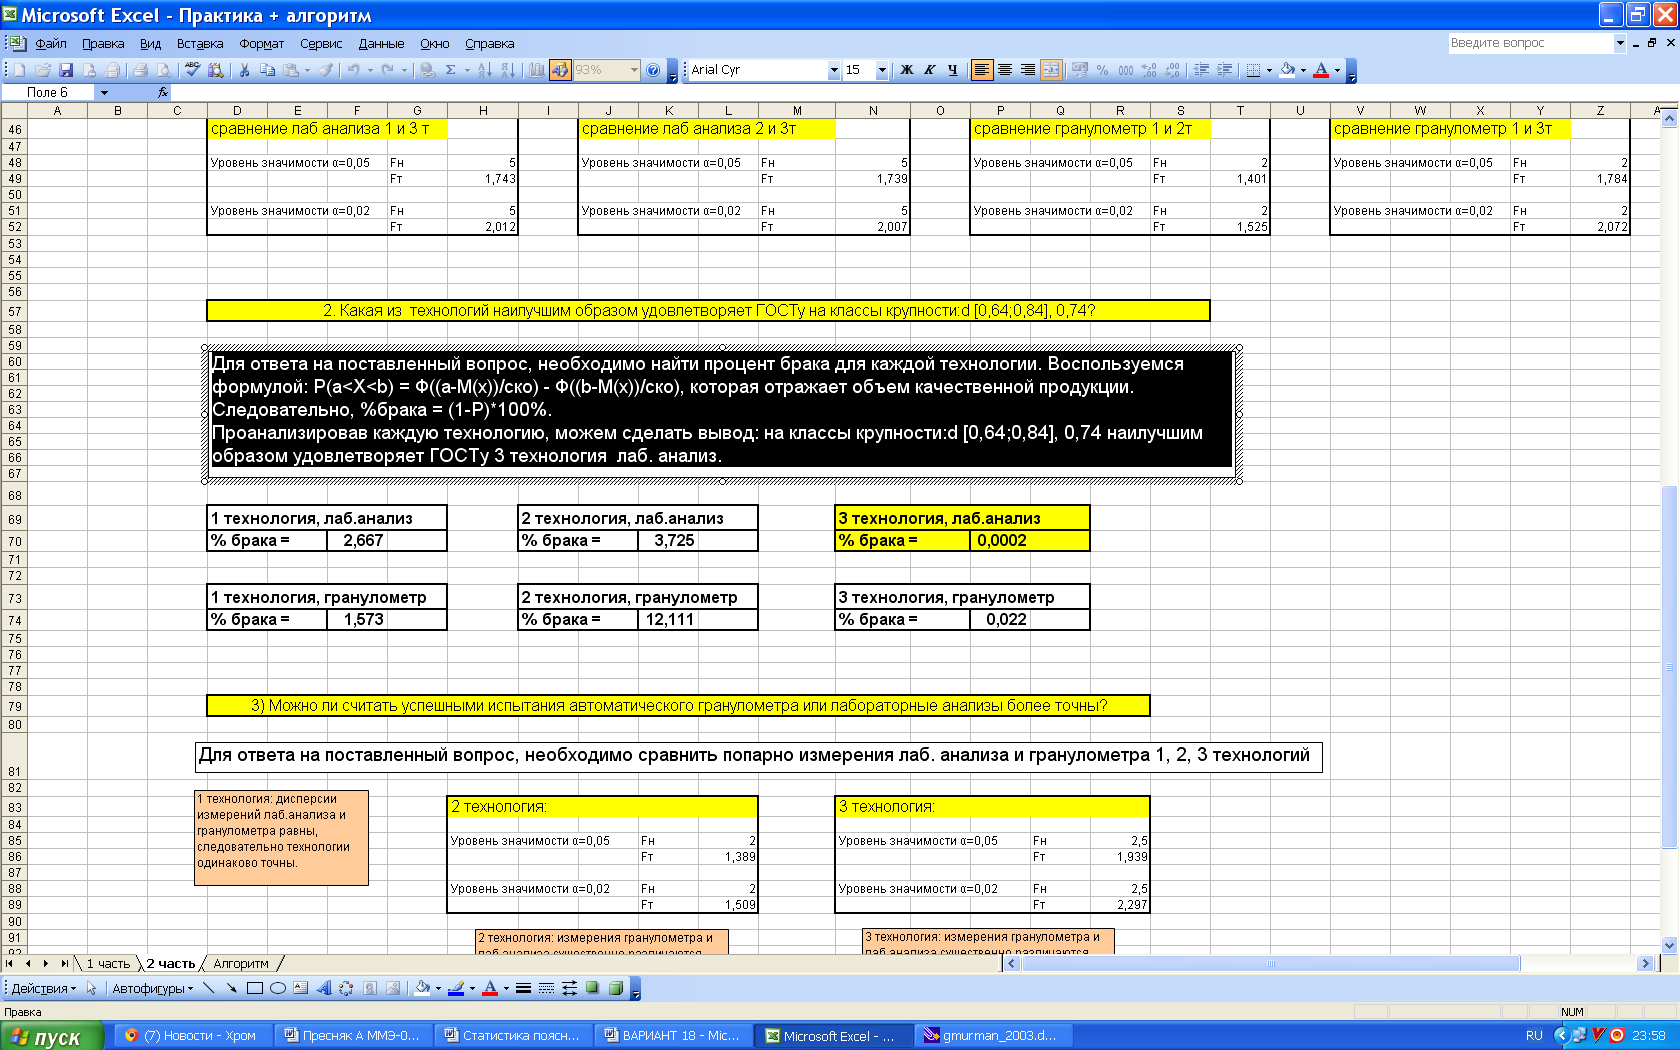
Task: Click the toolbar fill color paint bucket
Action: (1287, 70)
